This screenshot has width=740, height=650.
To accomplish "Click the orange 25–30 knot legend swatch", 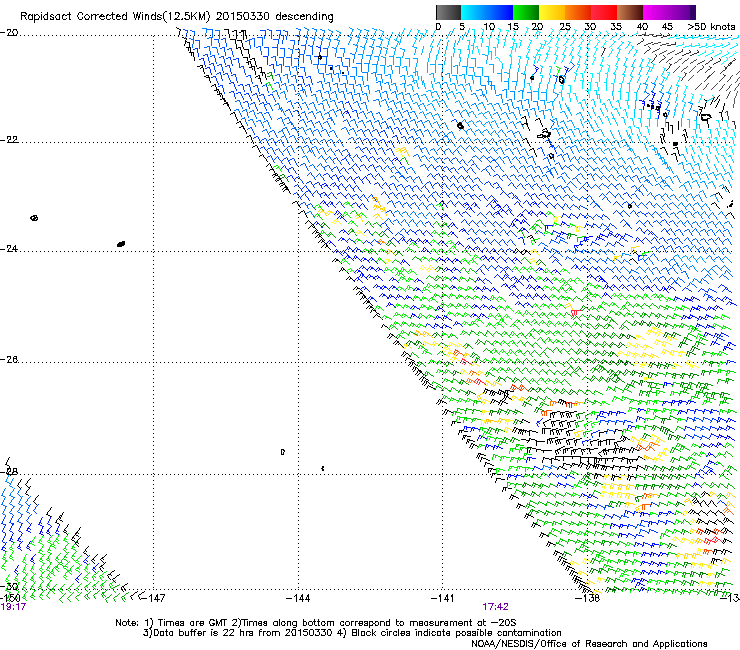I will point(578,12).
